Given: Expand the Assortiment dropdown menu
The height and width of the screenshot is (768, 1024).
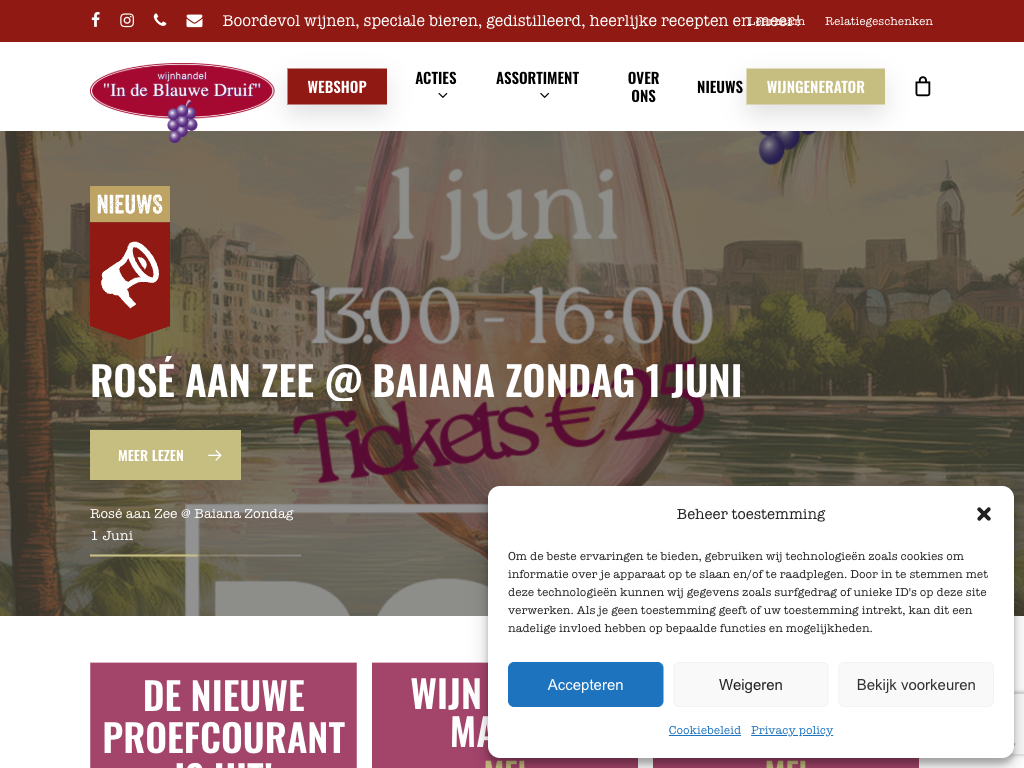Looking at the screenshot, I should 537,86.
